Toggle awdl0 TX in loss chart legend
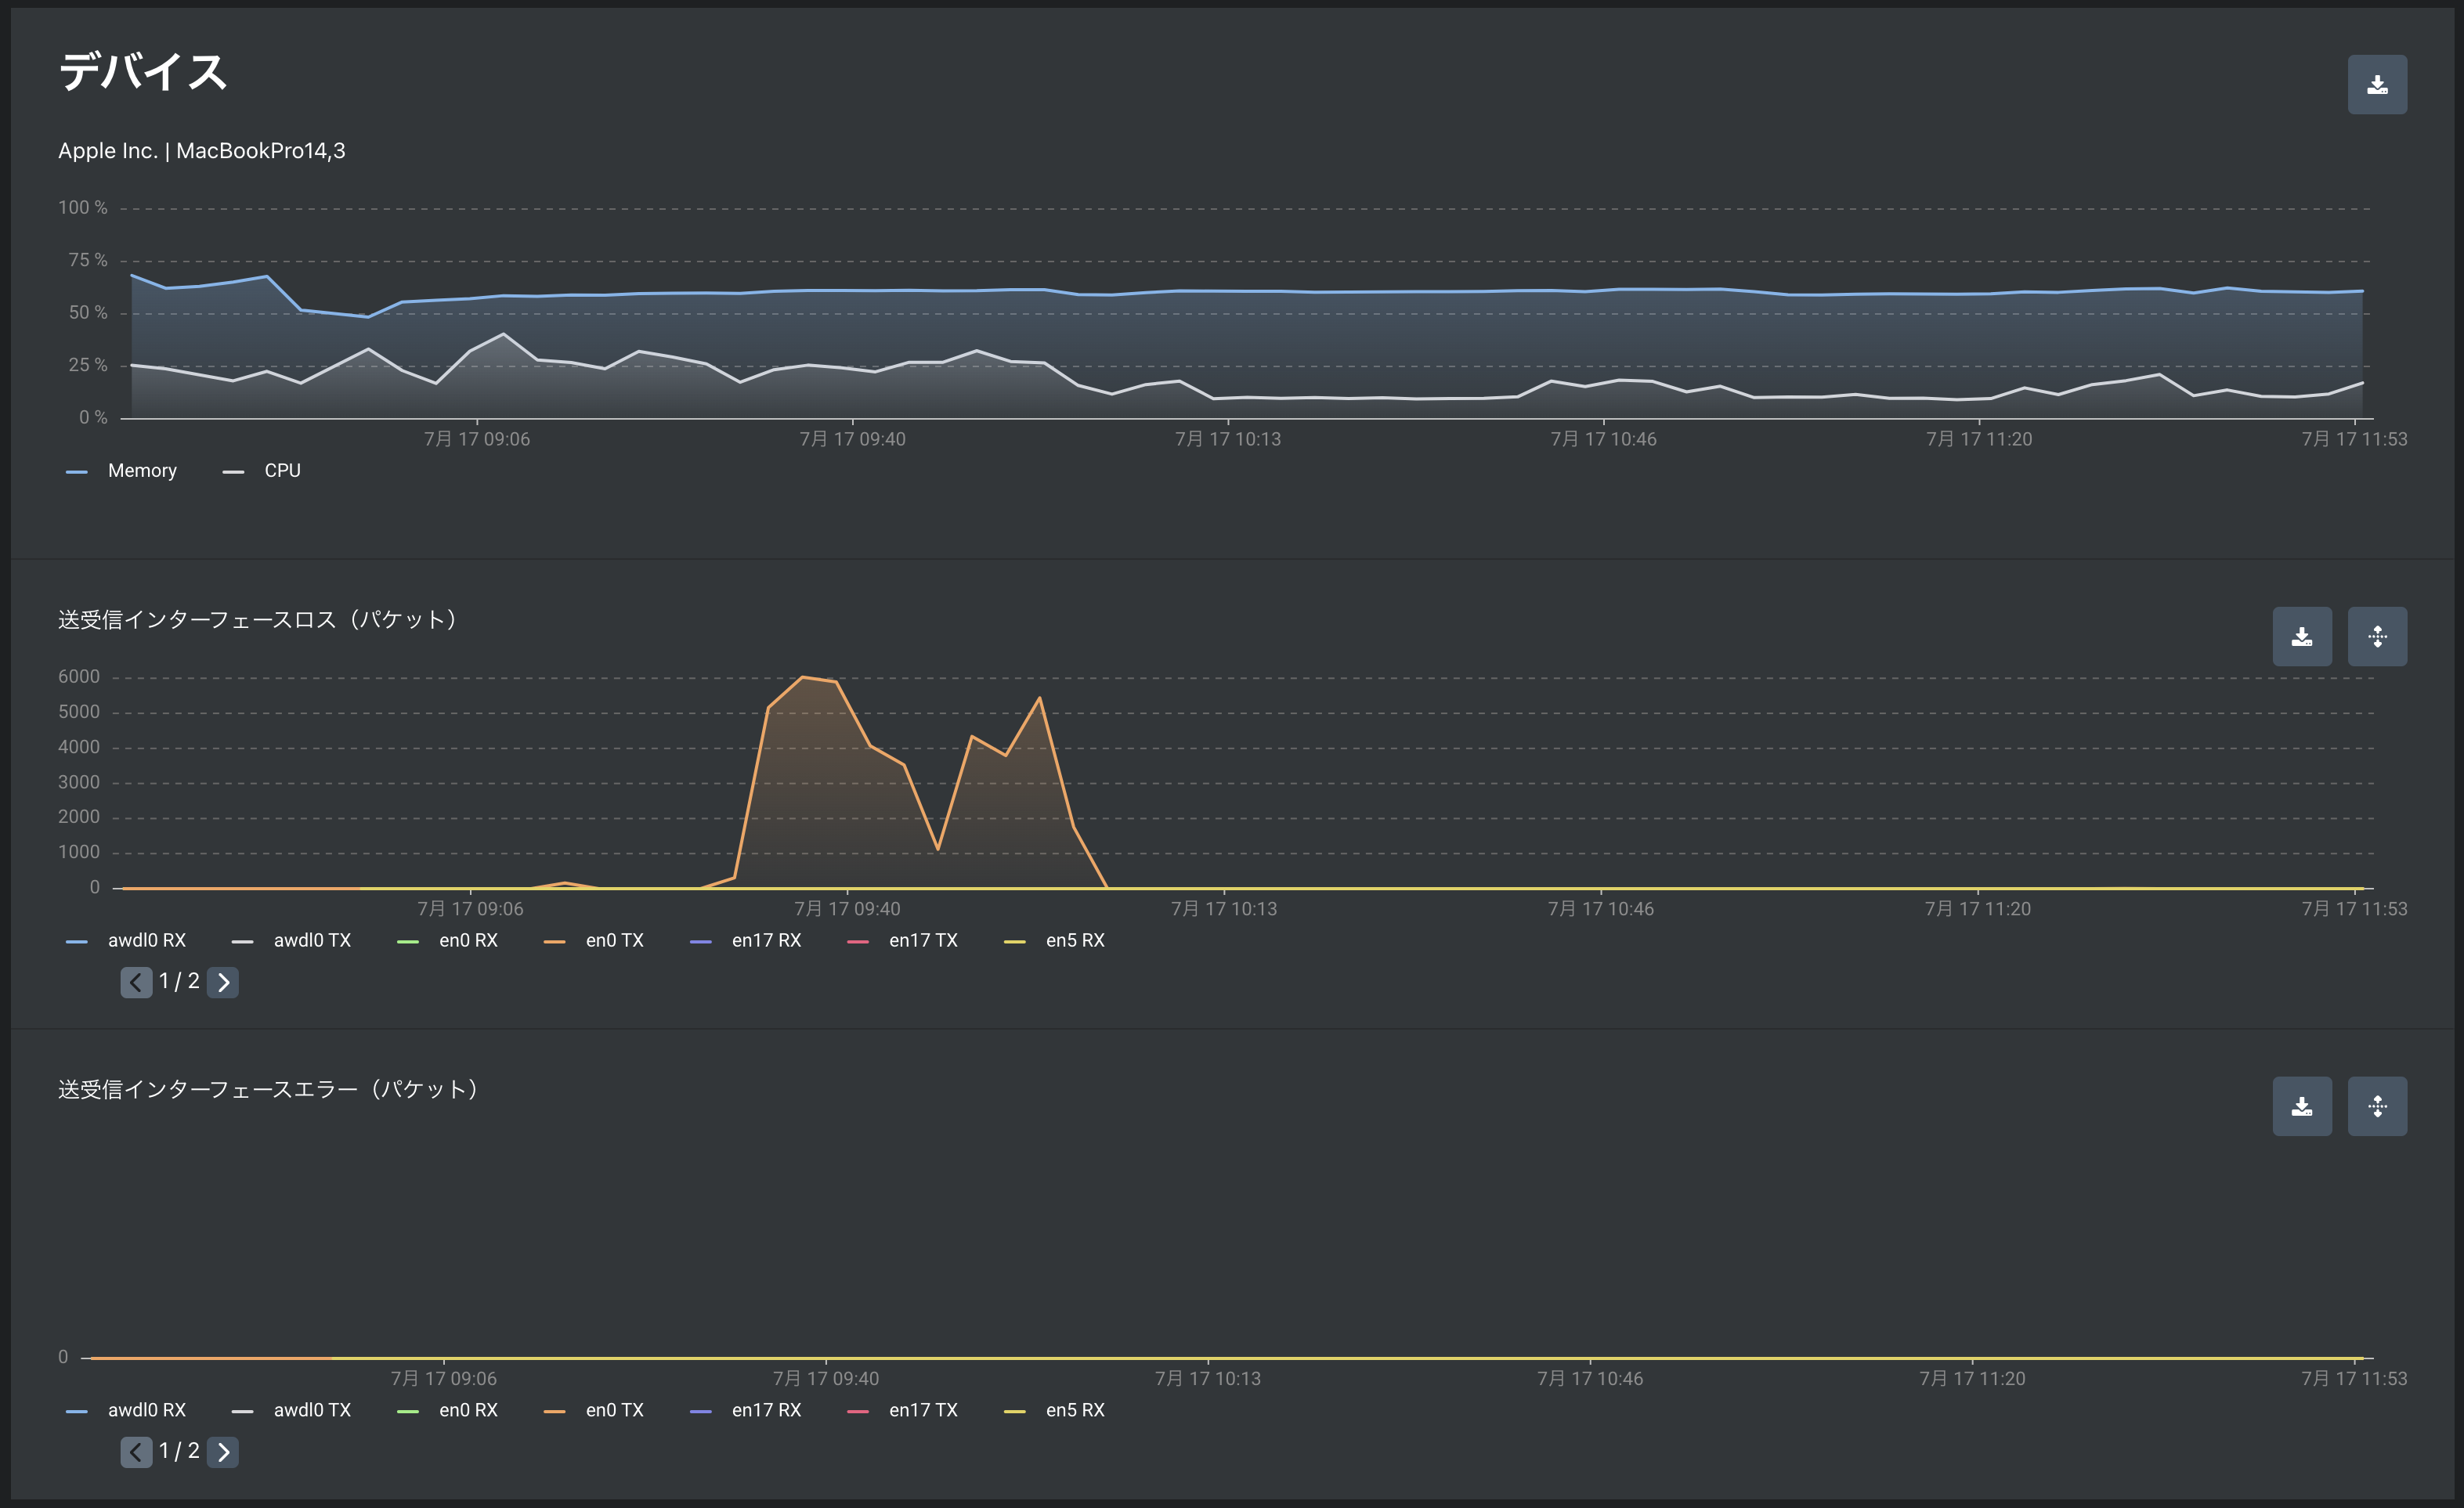The image size is (2464, 1508). click(291, 941)
